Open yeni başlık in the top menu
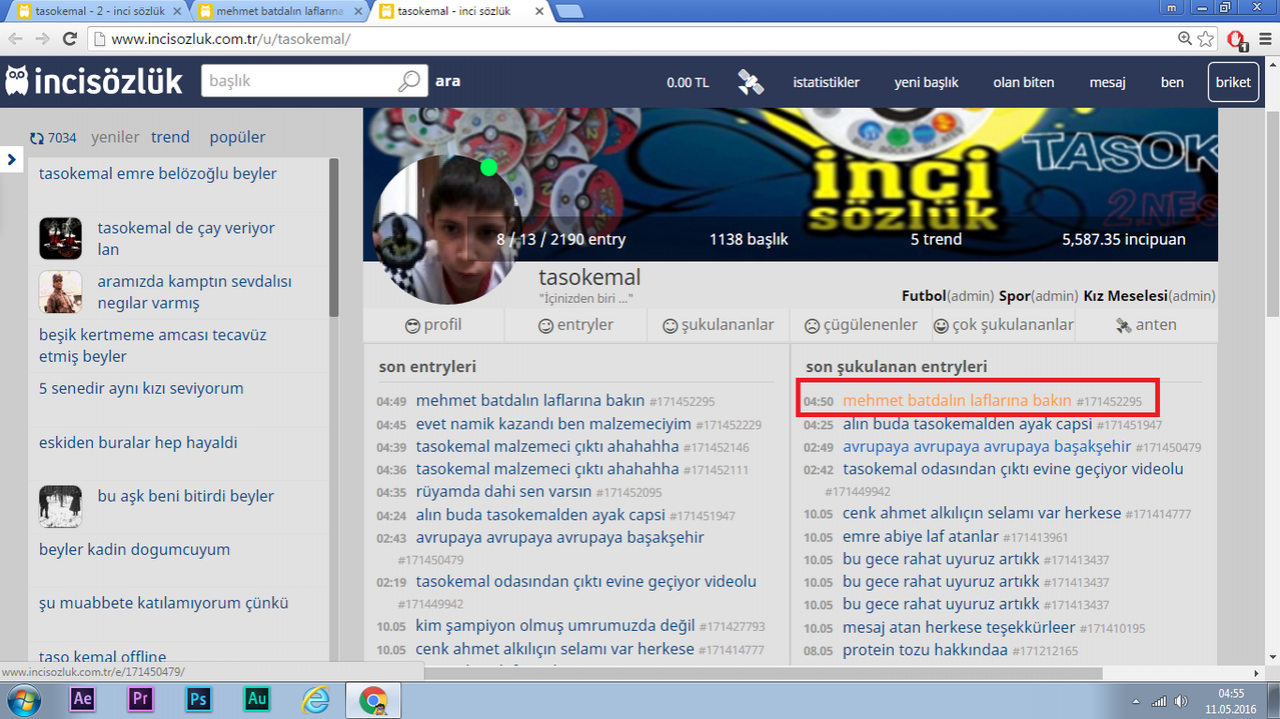1280x719 pixels. pyautogui.click(x=926, y=82)
